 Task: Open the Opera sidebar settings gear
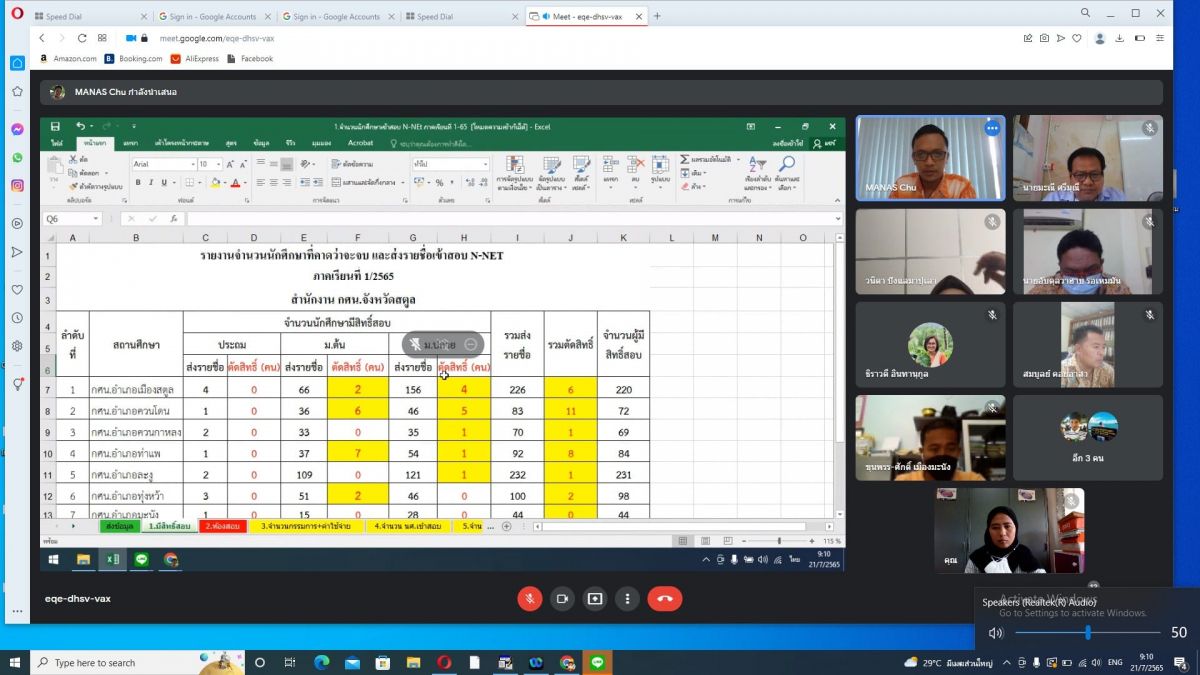17,346
